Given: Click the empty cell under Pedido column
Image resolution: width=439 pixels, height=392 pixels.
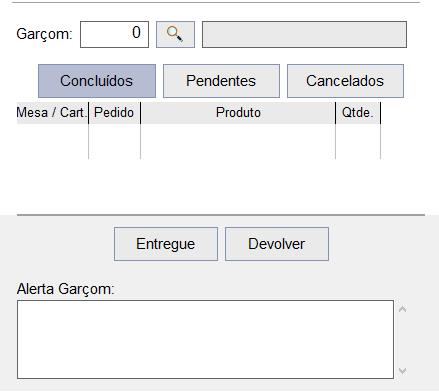Looking at the screenshot, I should [114, 141].
